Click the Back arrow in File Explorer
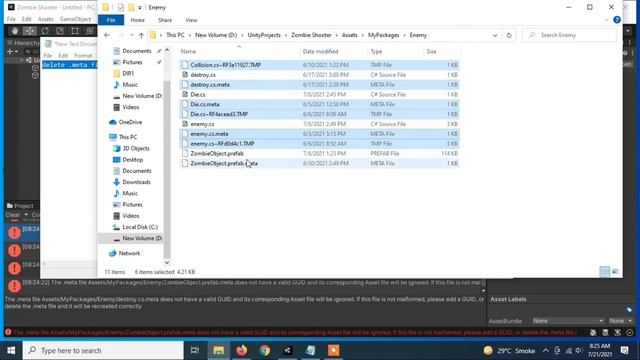This screenshot has height=360, width=640. [107, 36]
